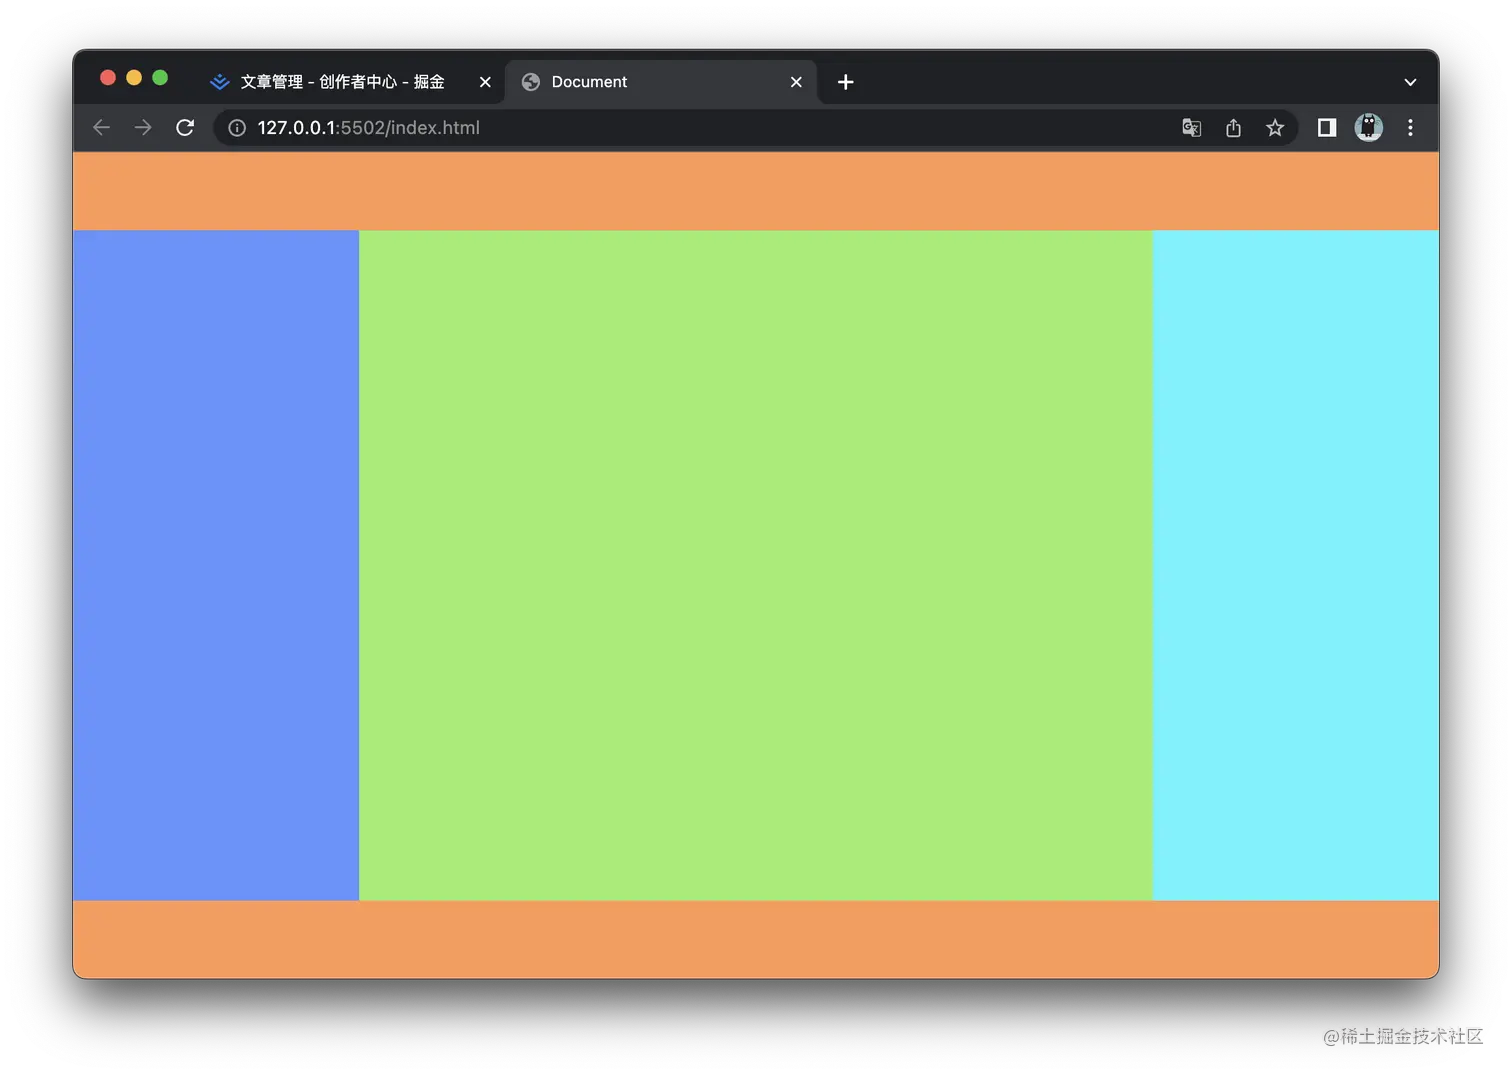
Task: Open the Google Translate page icon
Action: tap(1191, 128)
